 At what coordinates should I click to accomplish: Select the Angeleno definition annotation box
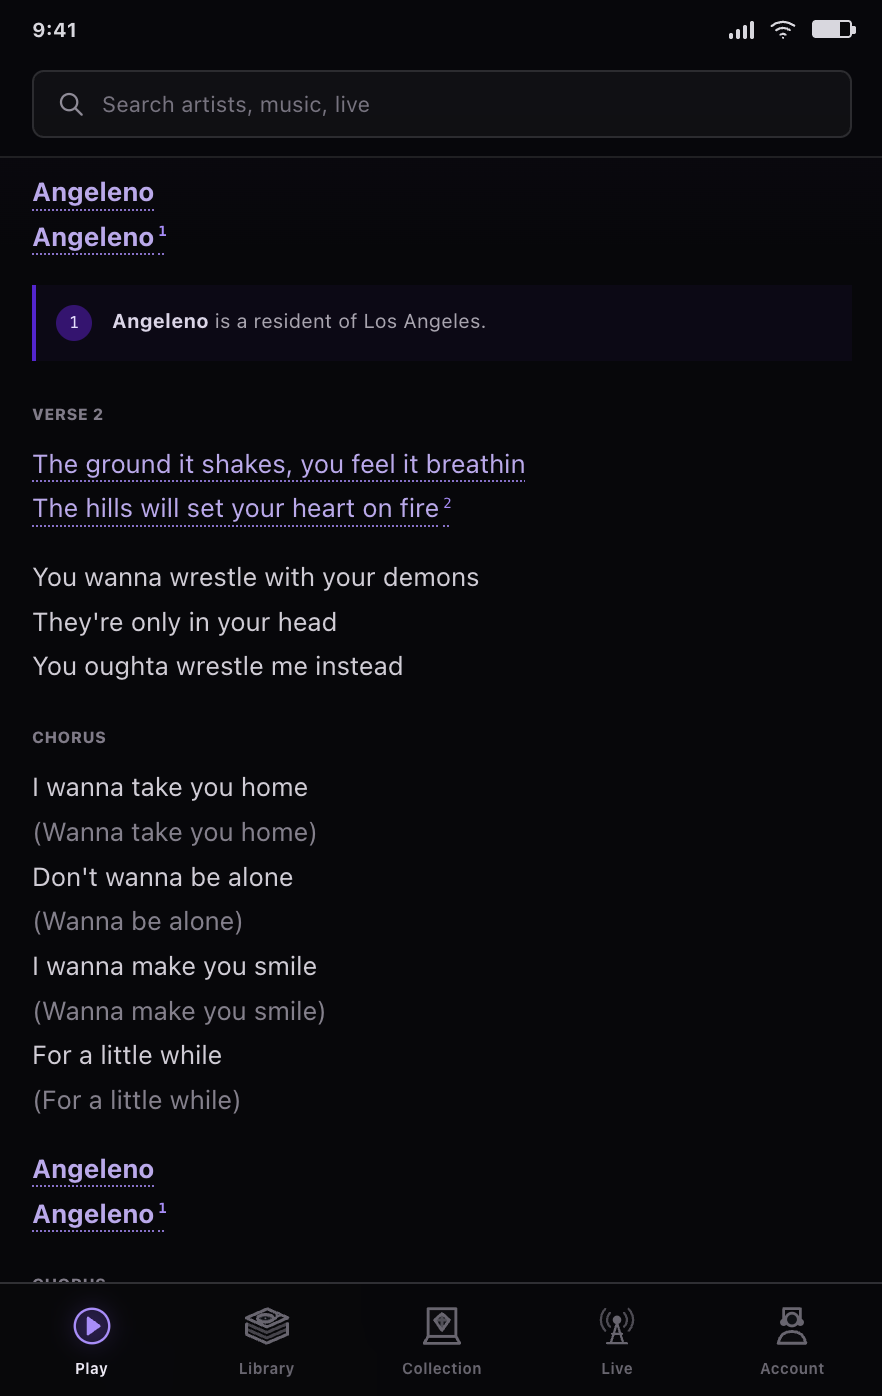click(x=442, y=322)
